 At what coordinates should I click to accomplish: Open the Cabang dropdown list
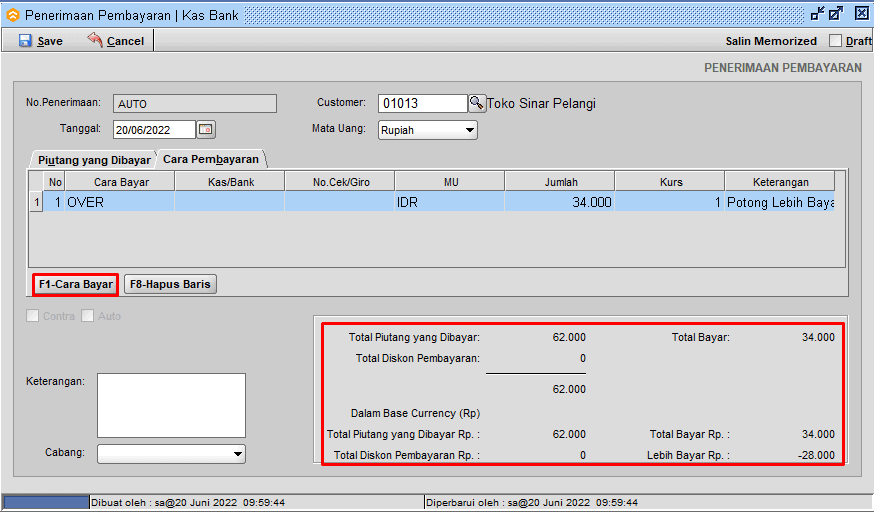coord(237,454)
